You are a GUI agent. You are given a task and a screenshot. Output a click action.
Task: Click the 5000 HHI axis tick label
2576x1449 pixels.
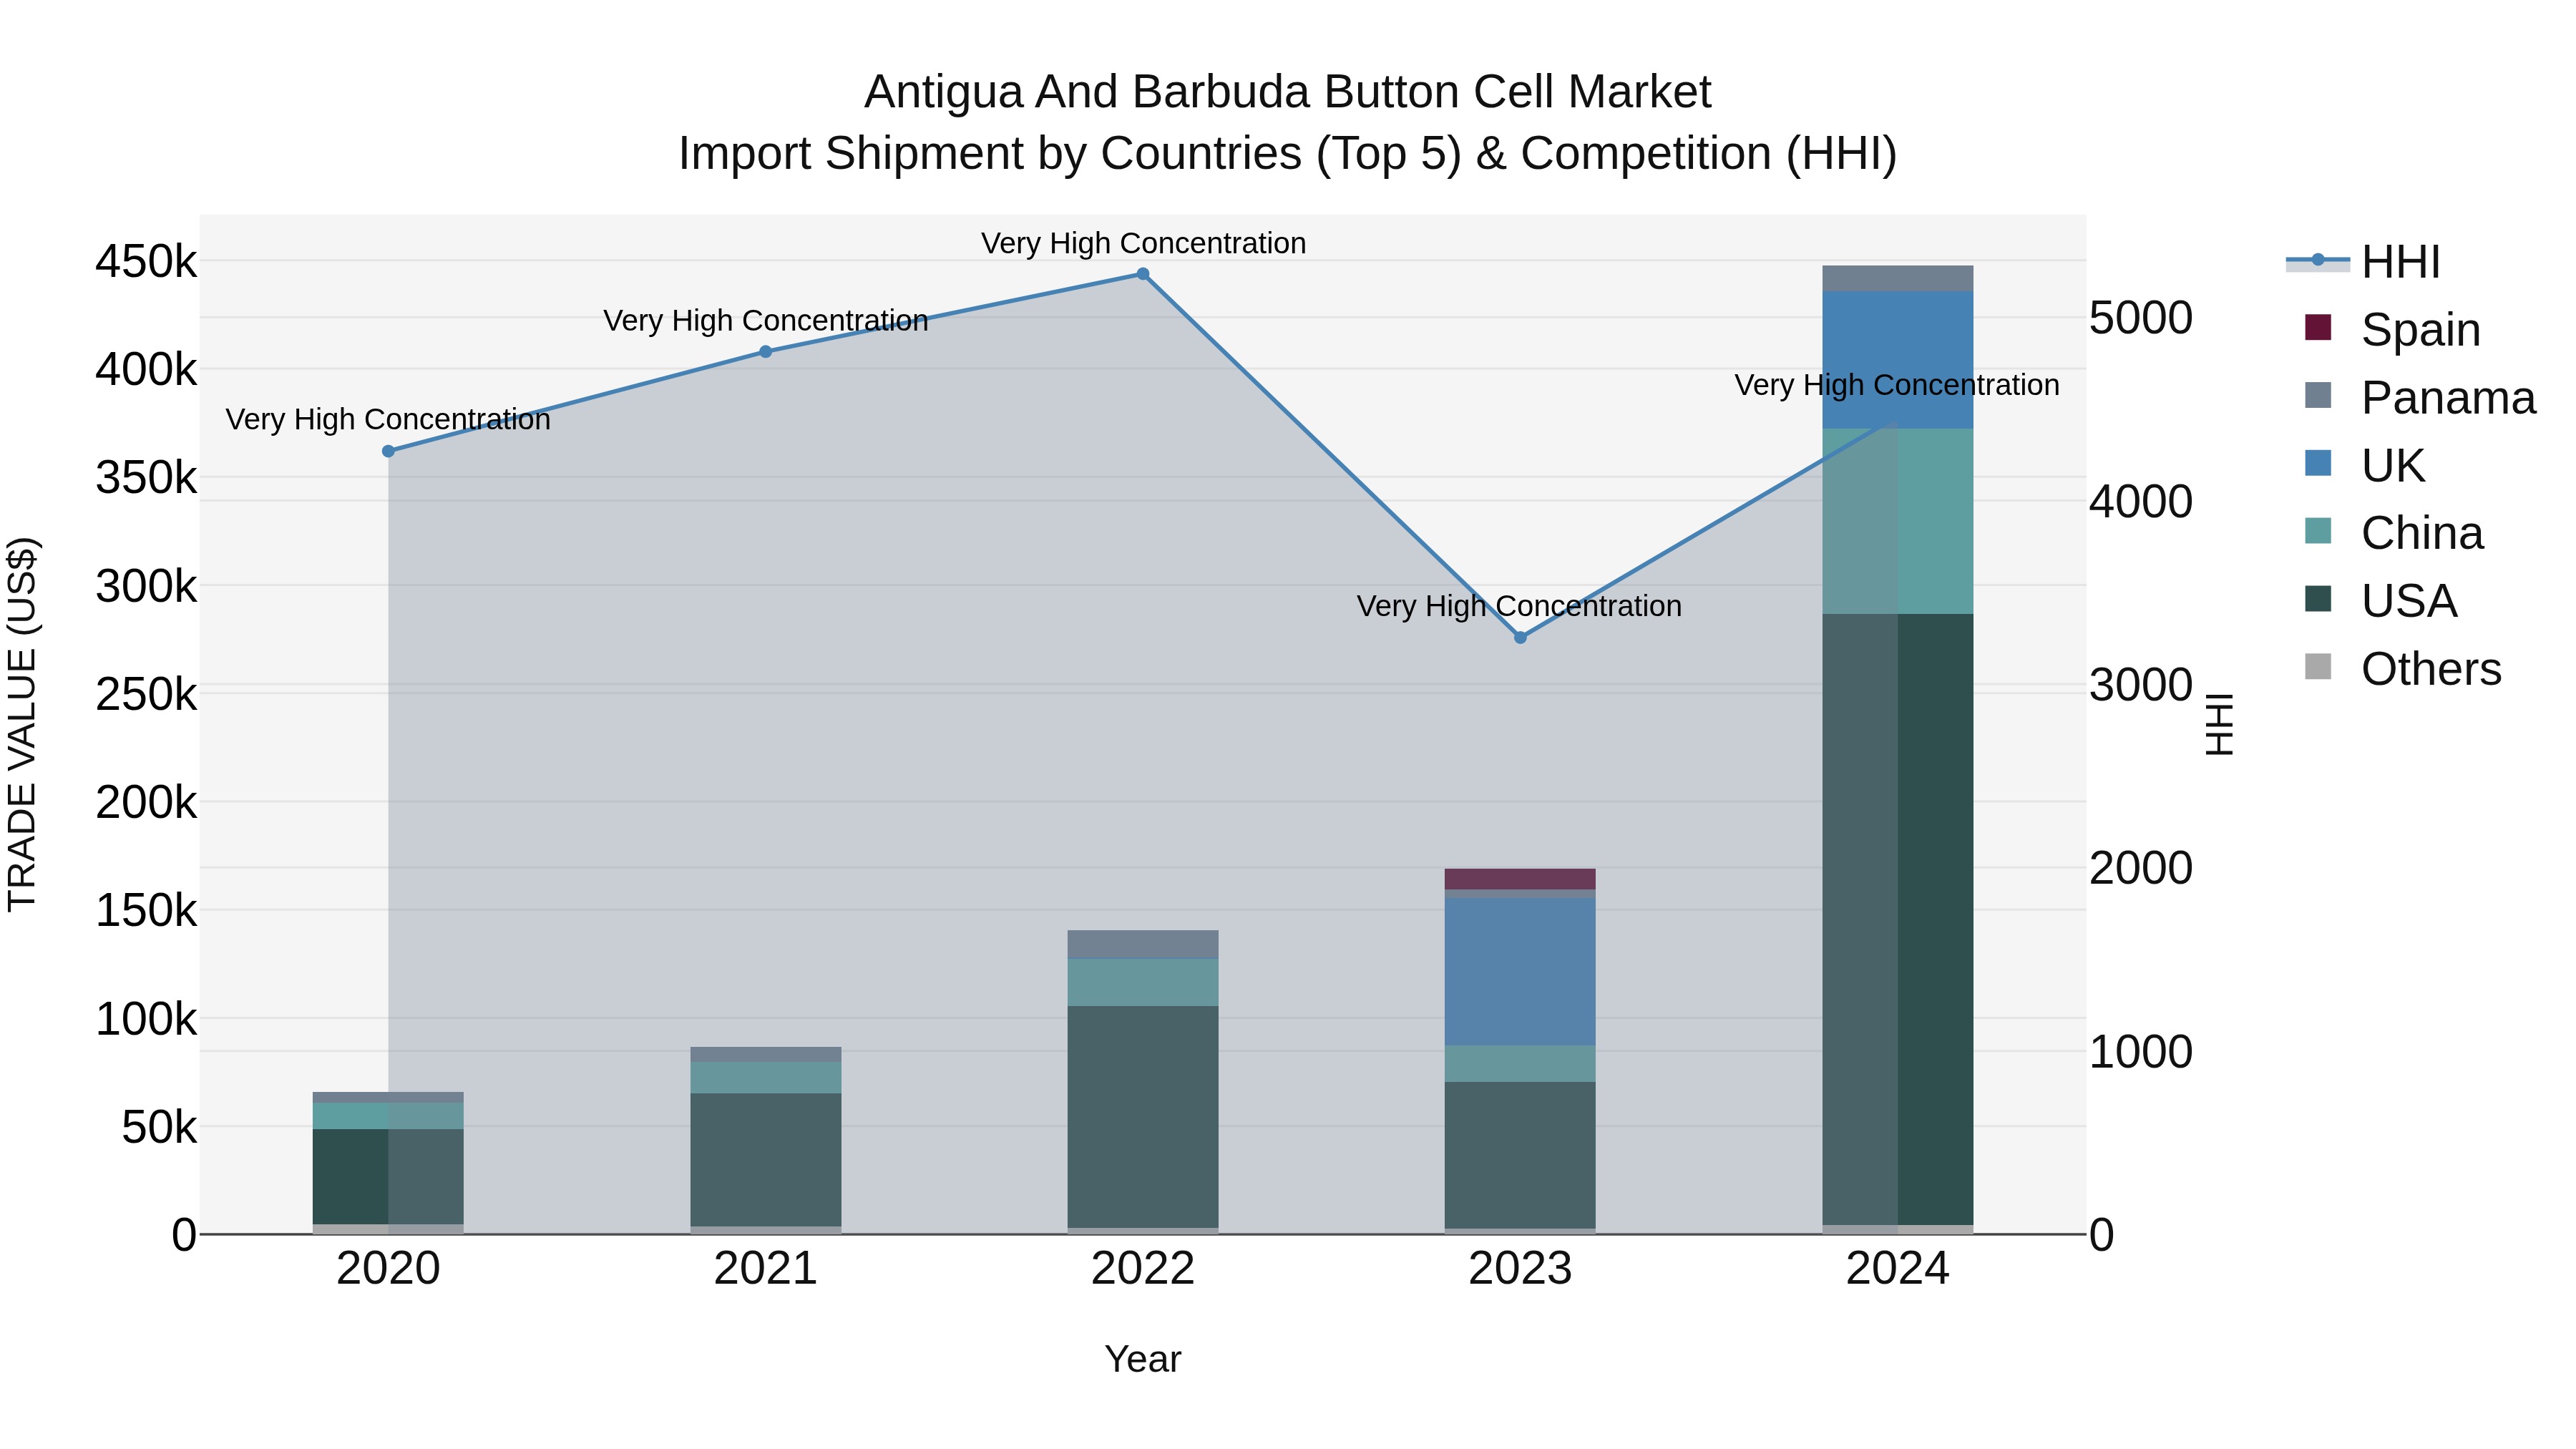[x=2141, y=318]
